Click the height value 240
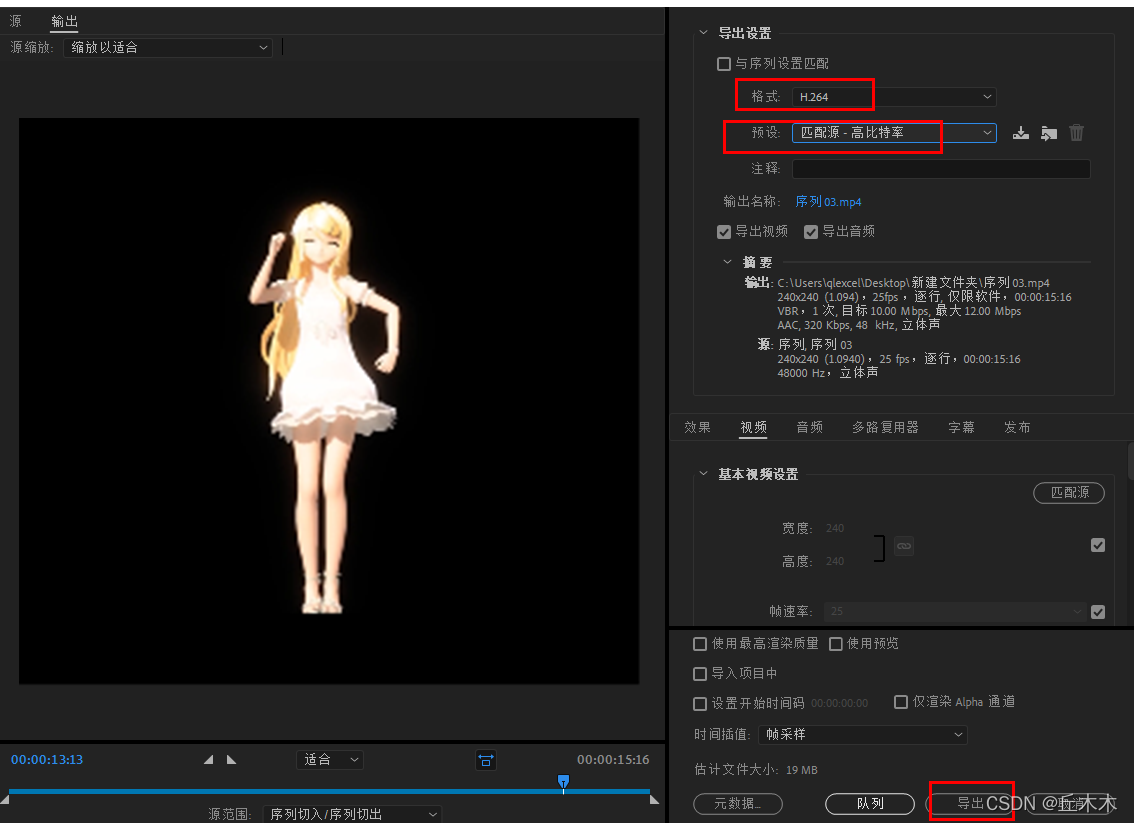Image resolution: width=1134 pixels, height=823 pixels. click(835, 561)
